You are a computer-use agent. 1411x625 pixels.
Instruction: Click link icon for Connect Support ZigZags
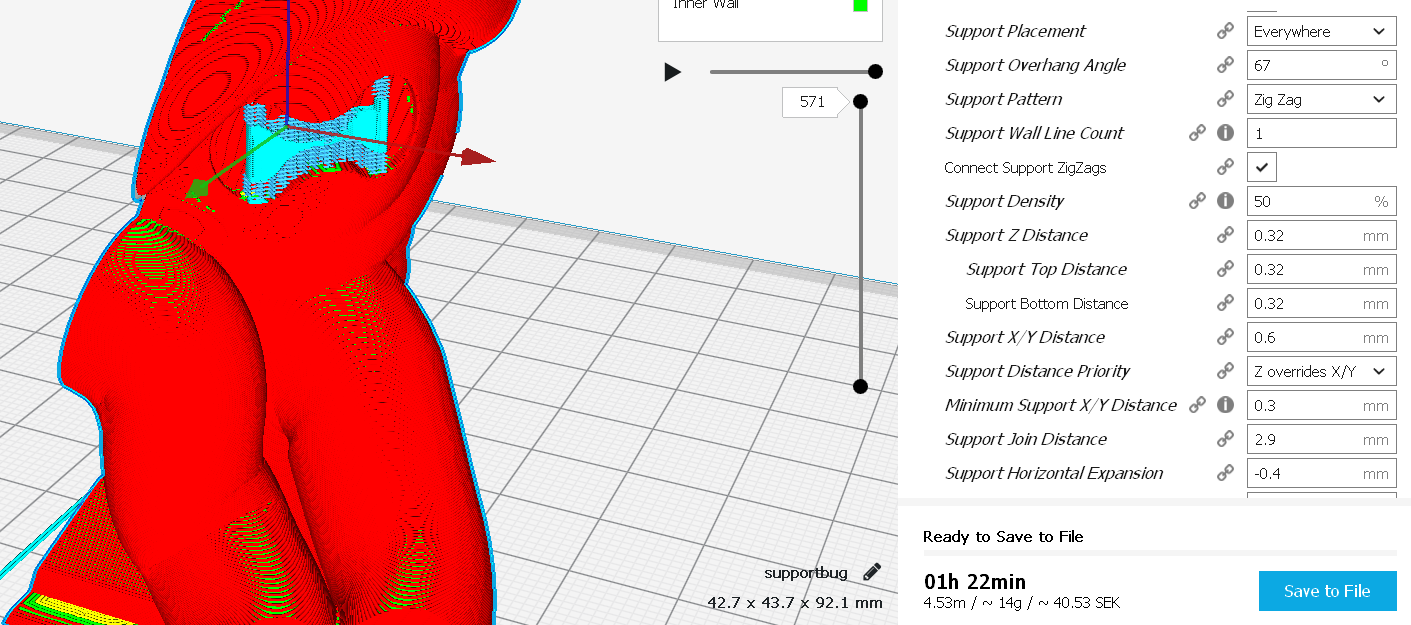pyautogui.click(x=1225, y=167)
